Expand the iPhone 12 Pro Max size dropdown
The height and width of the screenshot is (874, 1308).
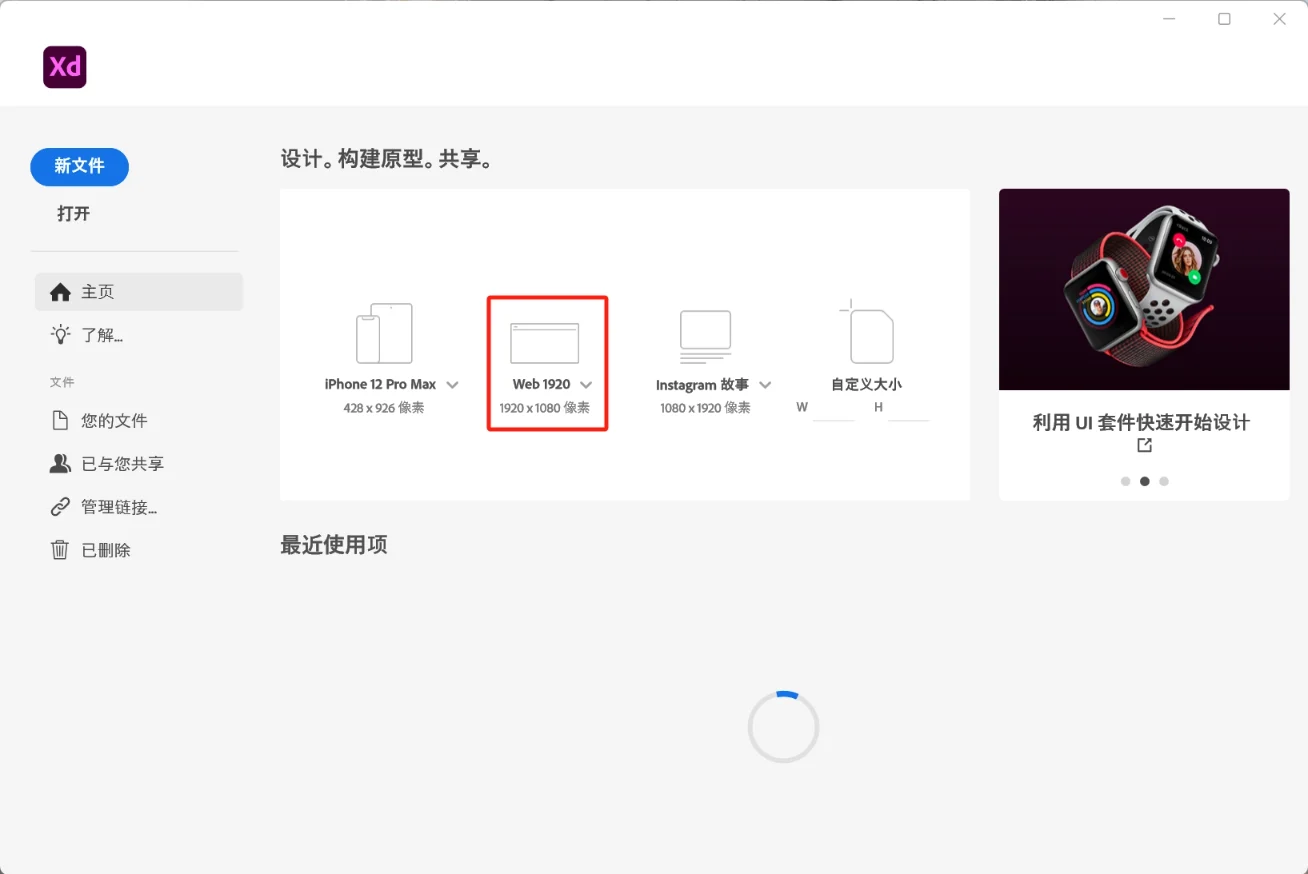[452, 385]
